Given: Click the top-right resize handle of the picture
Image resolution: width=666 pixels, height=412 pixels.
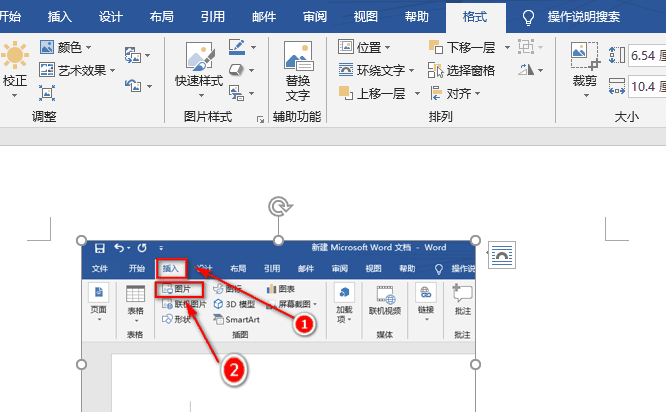Looking at the screenshot, I should pyautogui.click(x=475, y=240).
